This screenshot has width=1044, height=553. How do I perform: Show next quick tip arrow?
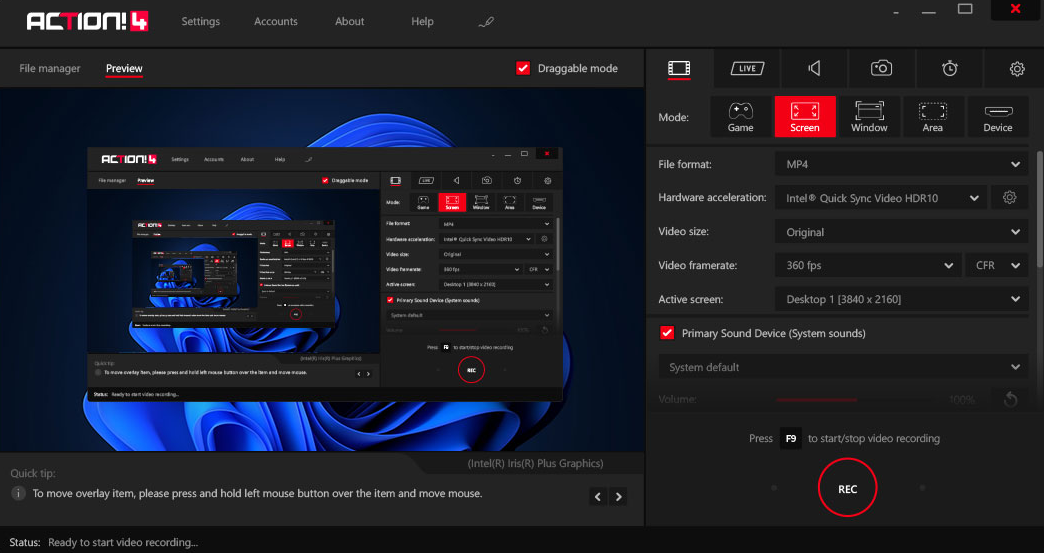click(620, 496)
